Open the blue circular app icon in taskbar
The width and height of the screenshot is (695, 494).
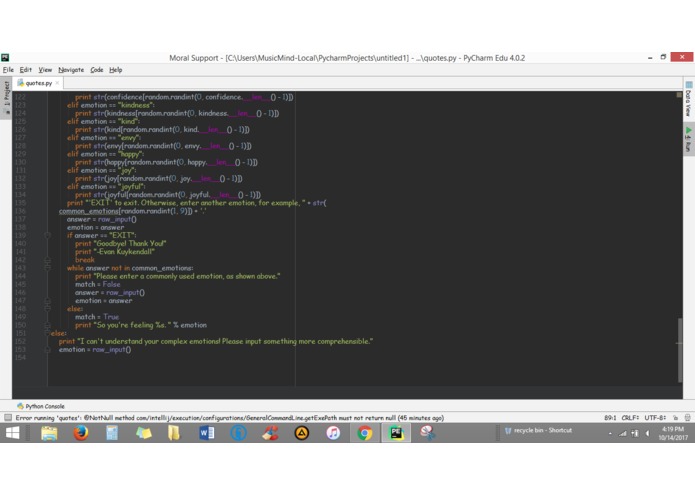pyautogui.click(x=238, y=433)
